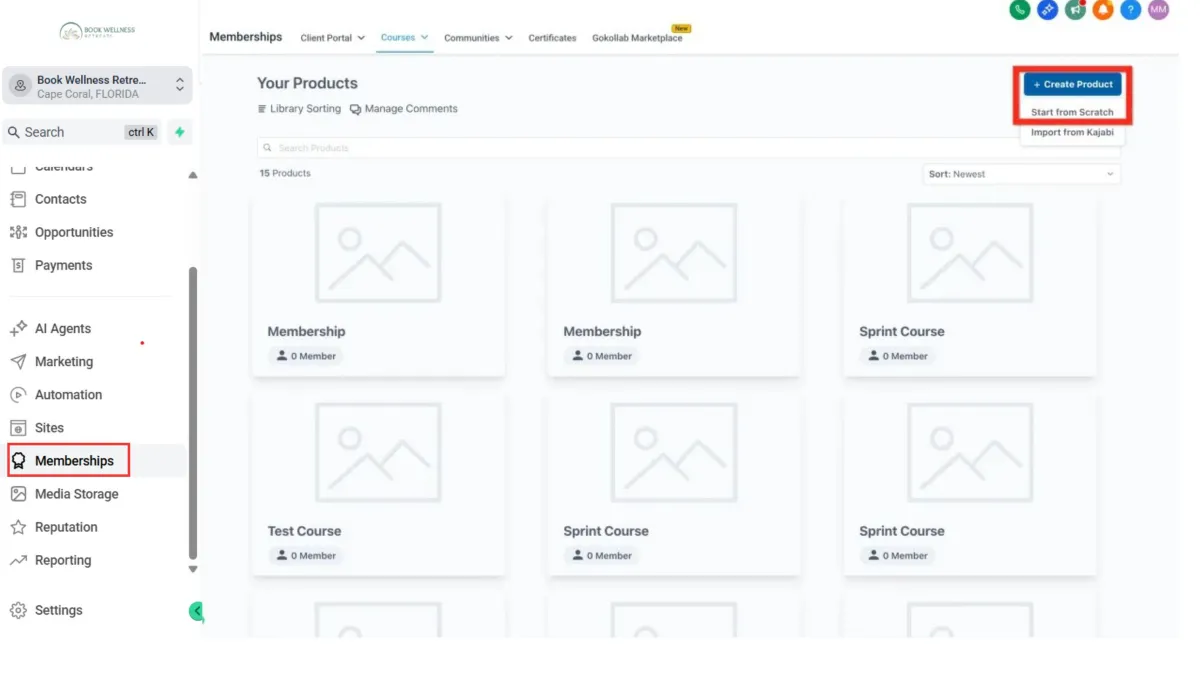Open Settings in the sidebar

(58, 610)
